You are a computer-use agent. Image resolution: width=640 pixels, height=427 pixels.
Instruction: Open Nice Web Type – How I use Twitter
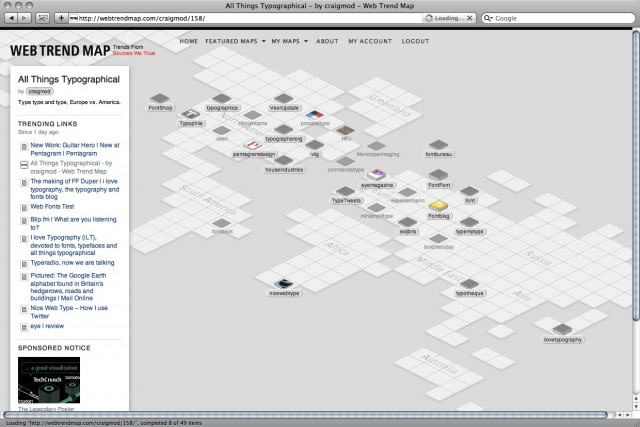[x=69, y=312]
